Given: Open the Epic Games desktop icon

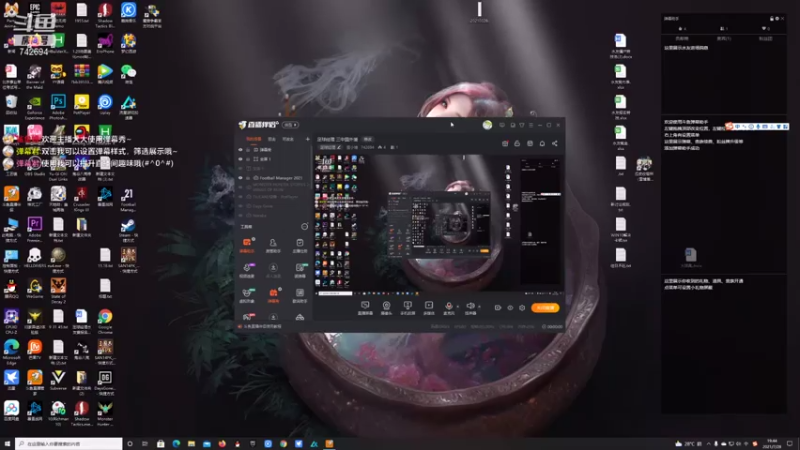Looking at the screenshot, I should click(x=35, y=9).
